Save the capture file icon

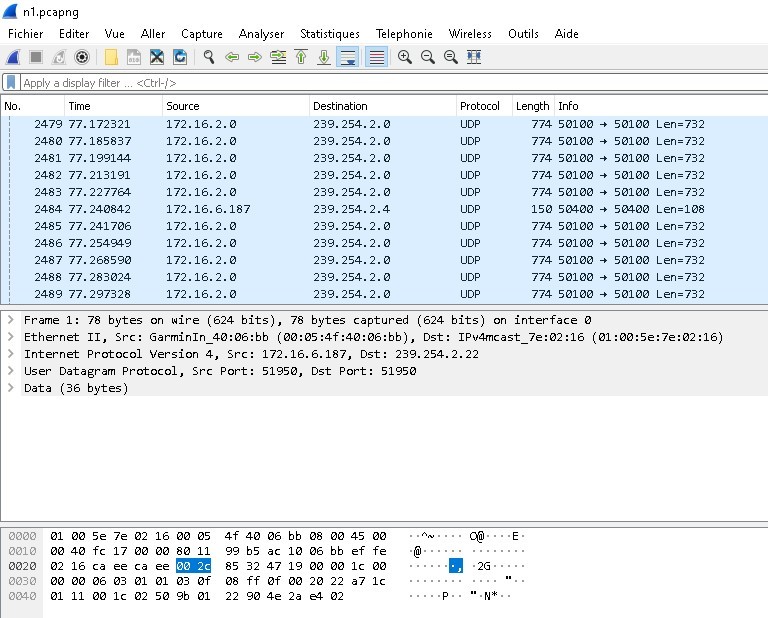tap(134, 57)
